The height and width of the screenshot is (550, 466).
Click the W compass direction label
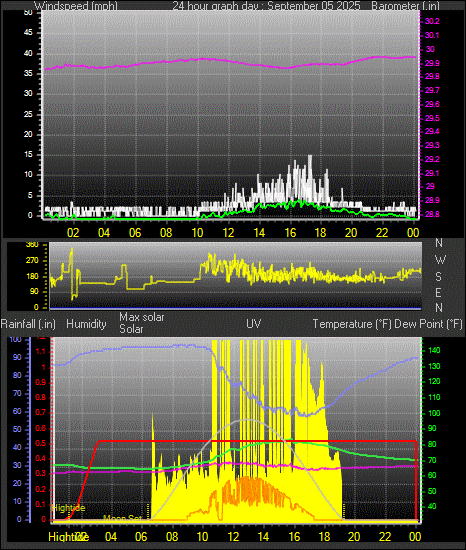(440, 260)
